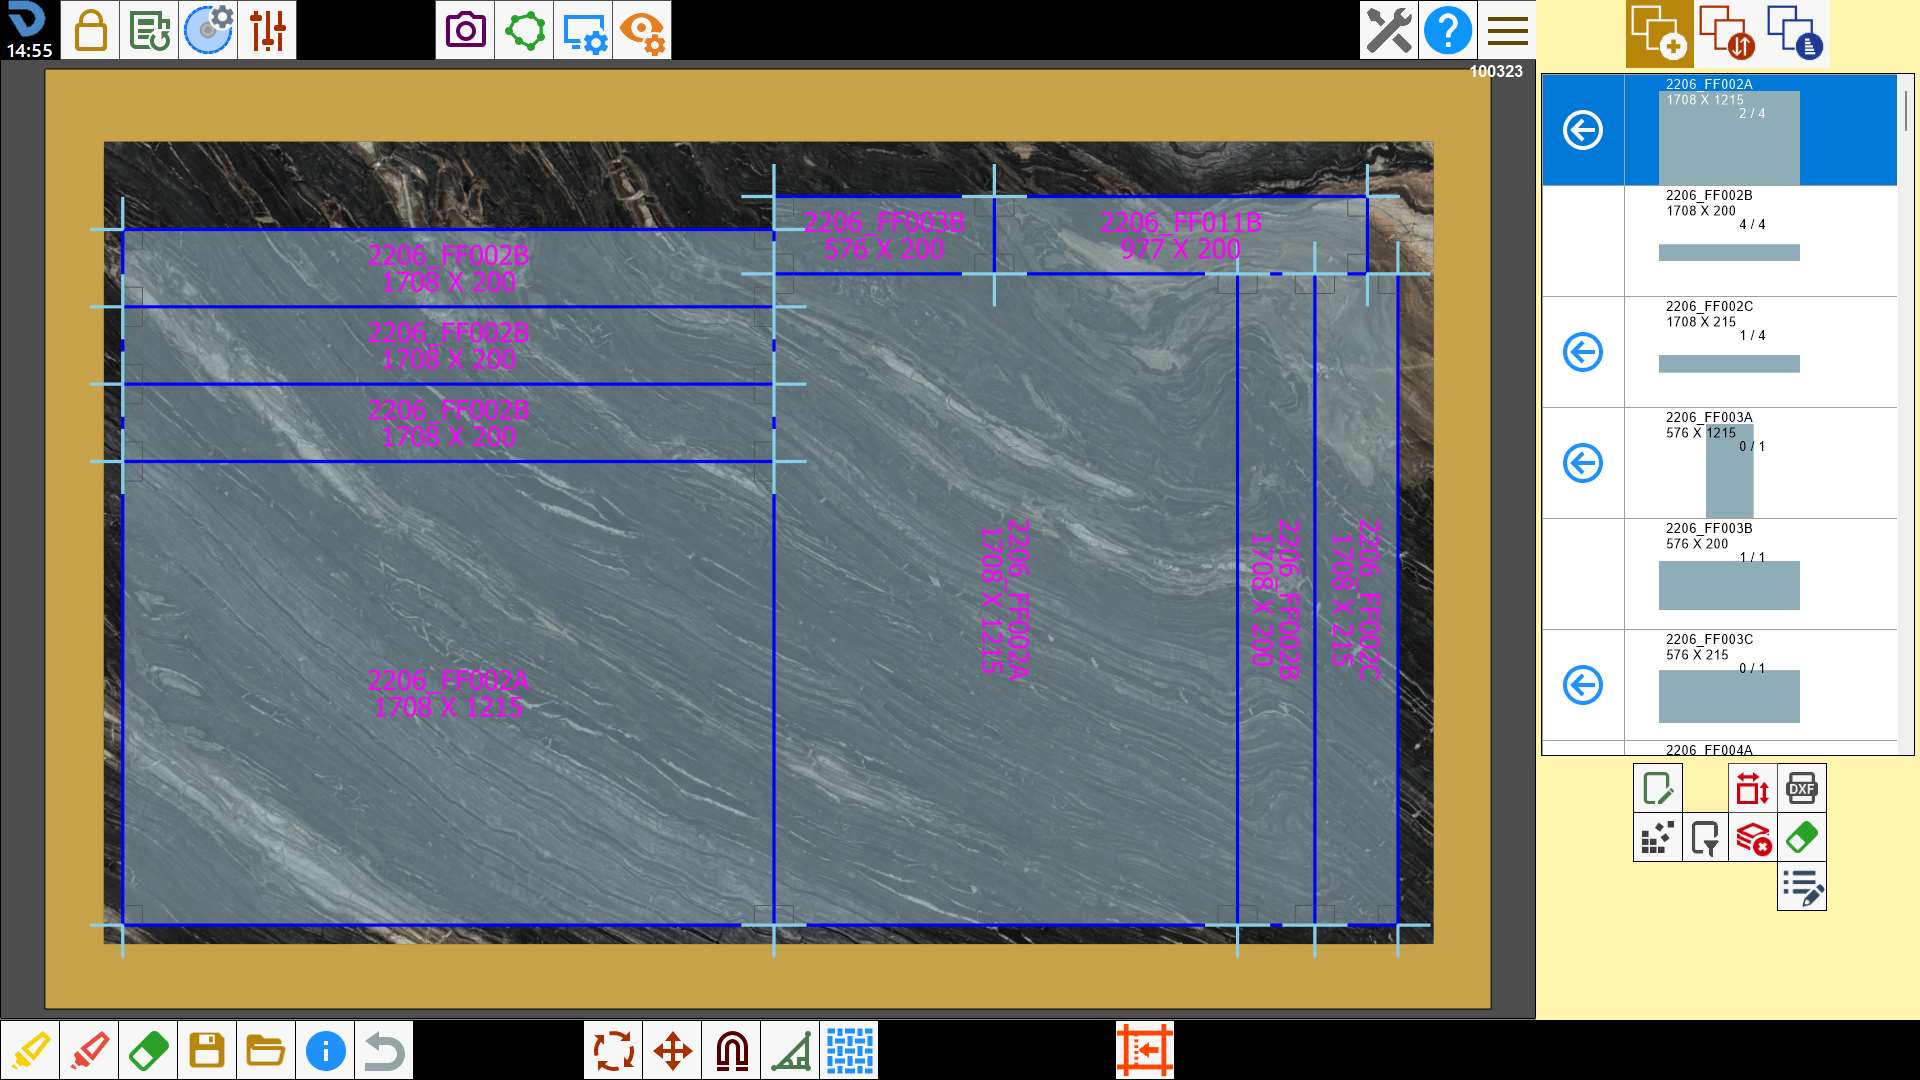This screenshot has height=1080, width=1920.
Task: Select the swap pieces tab
Action: coord(1727,33)
